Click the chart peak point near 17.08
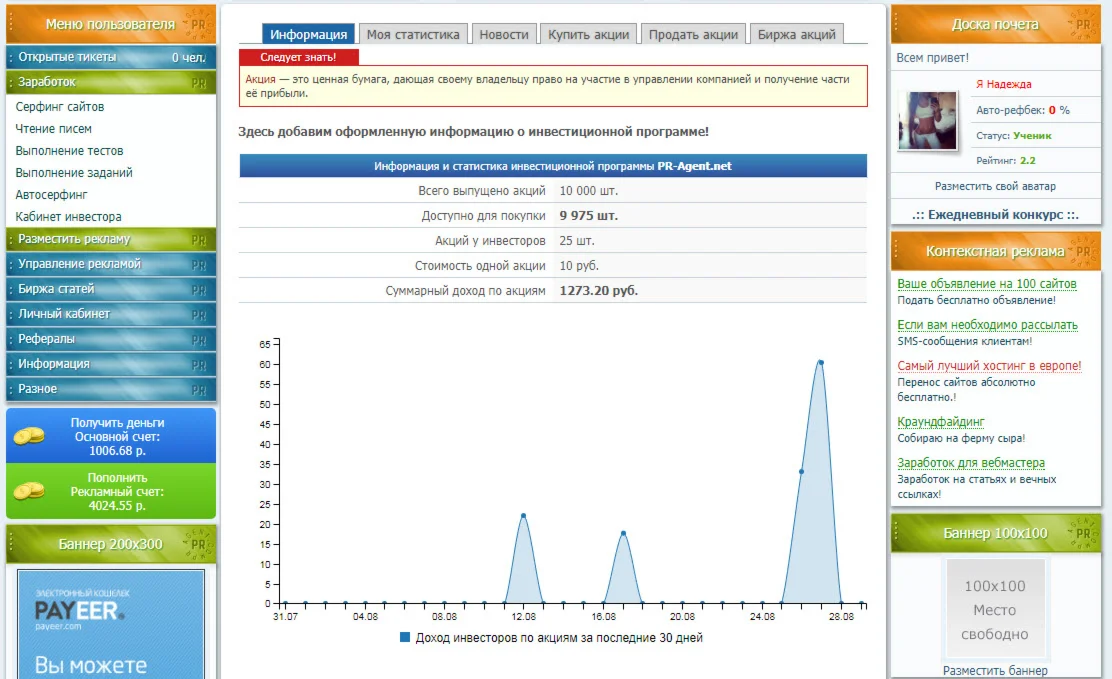The height and width of the screenshot is (679, 1112). pos(623,534)
